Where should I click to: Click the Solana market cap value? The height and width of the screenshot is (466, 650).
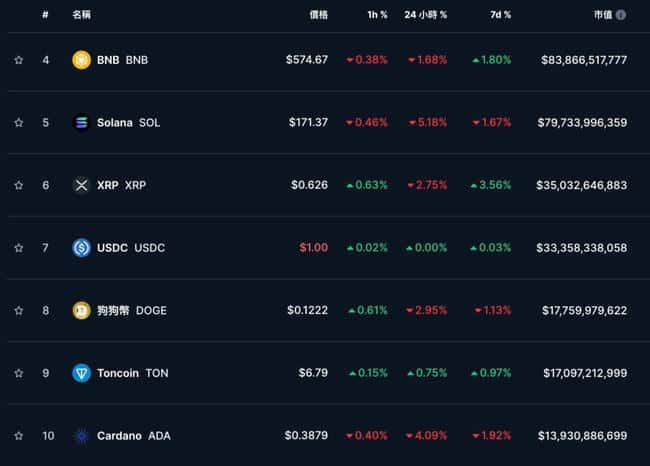(584, 123)
